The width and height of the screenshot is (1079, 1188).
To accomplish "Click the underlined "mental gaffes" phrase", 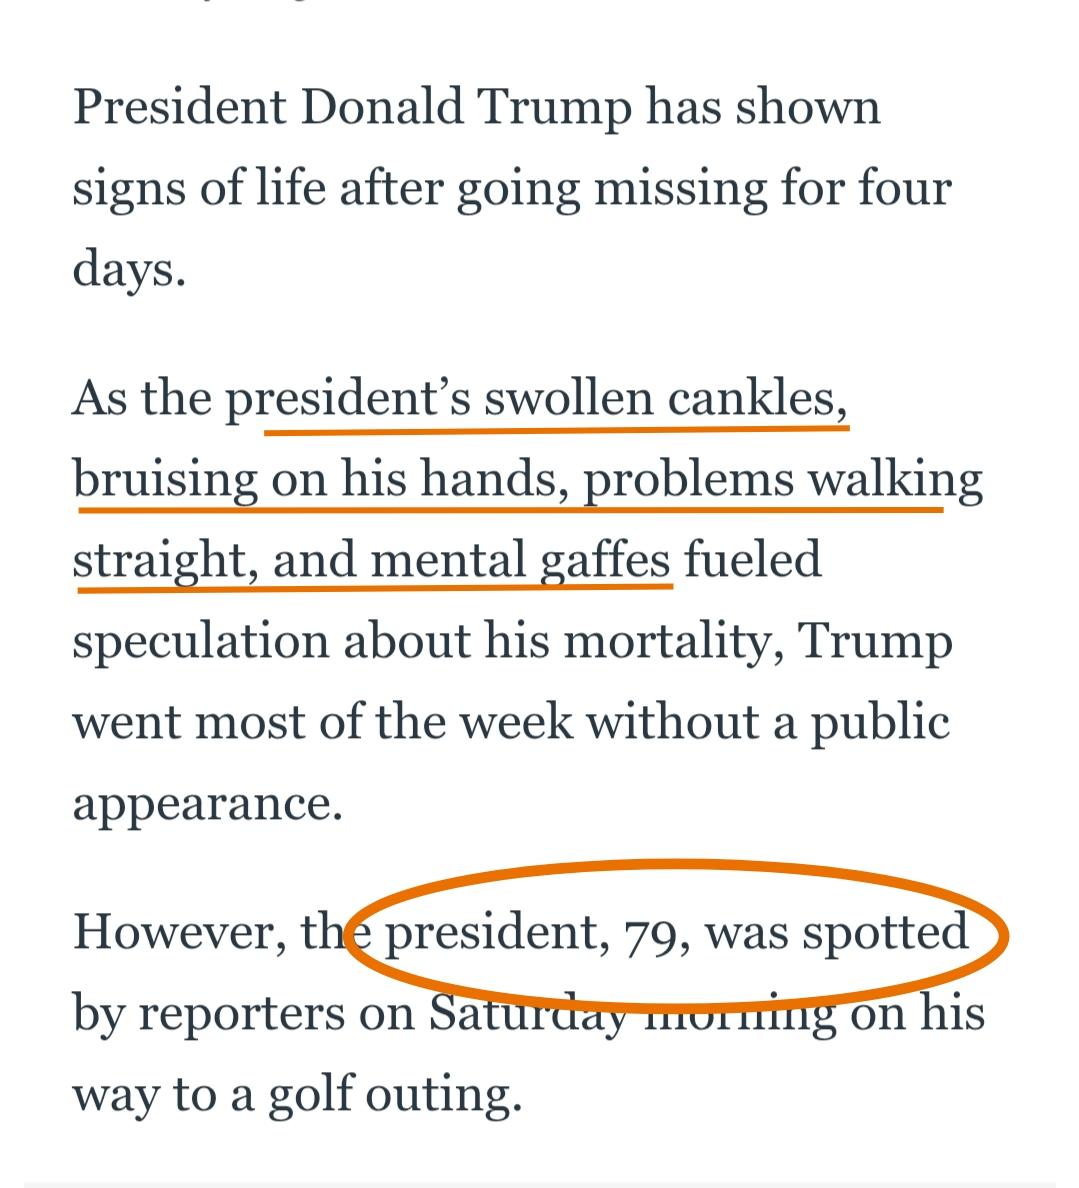I will 520,560.
